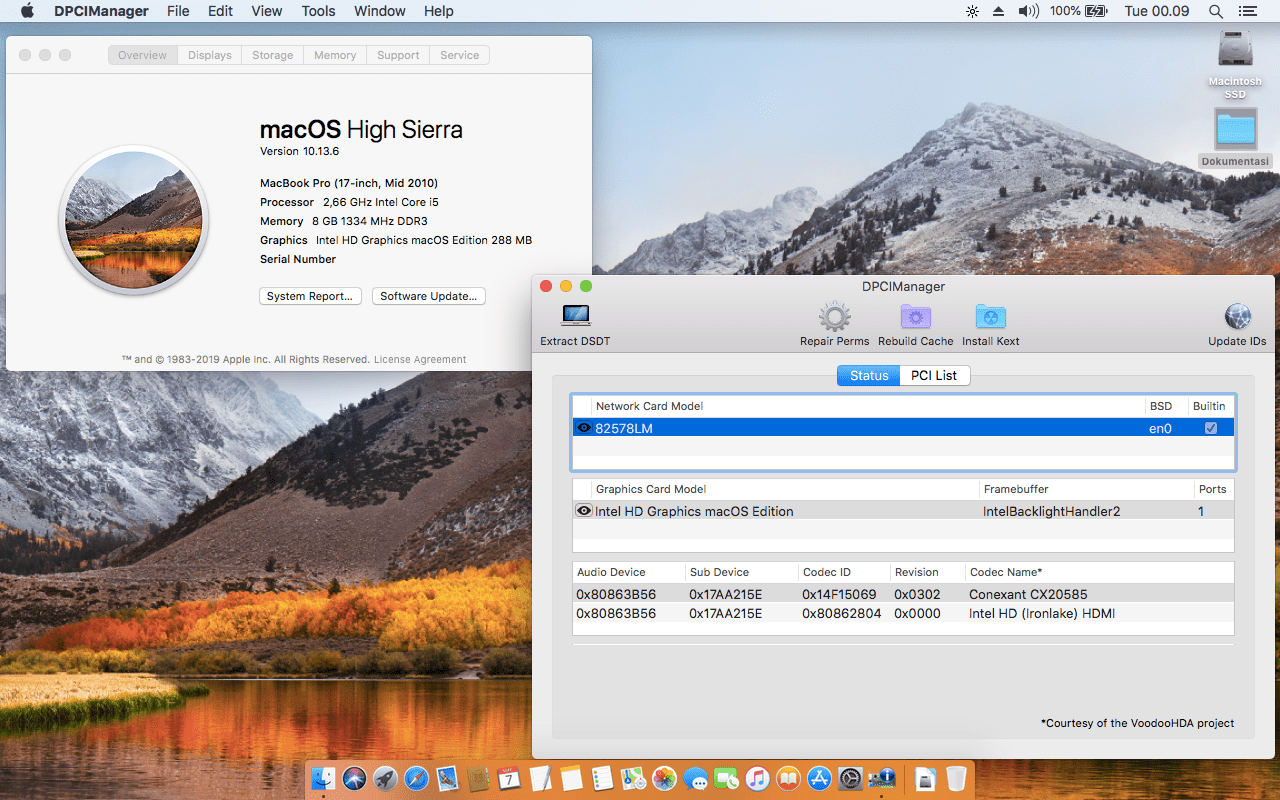The height and width of the screenshot is (800, 1280).
Task: Open the Service tab in About This Mac
Action: [x=460, y=55]
